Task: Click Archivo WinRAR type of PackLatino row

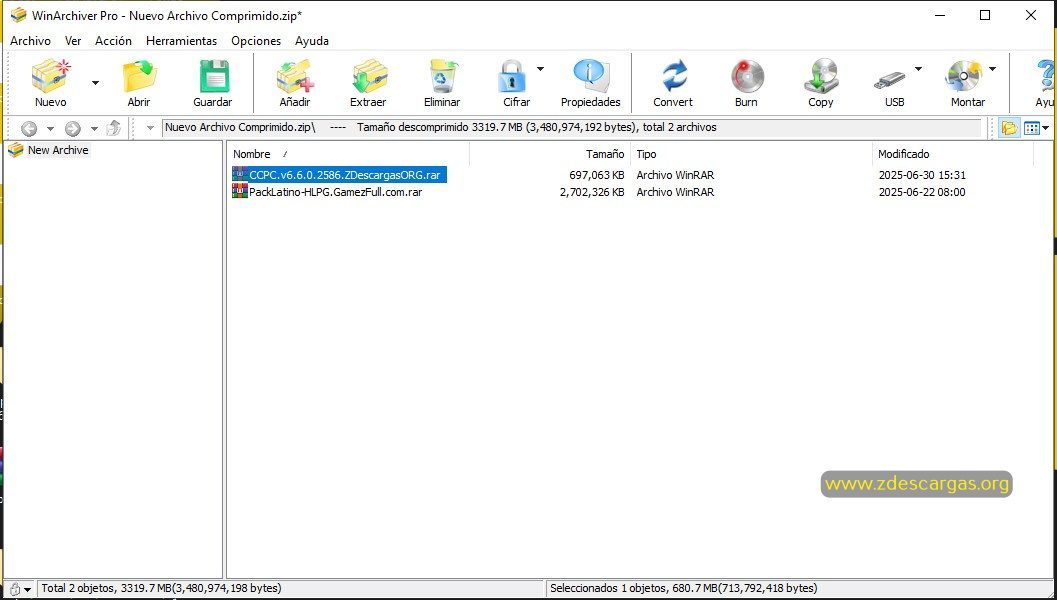Action: pyautogui.click(x=675, y=192)
